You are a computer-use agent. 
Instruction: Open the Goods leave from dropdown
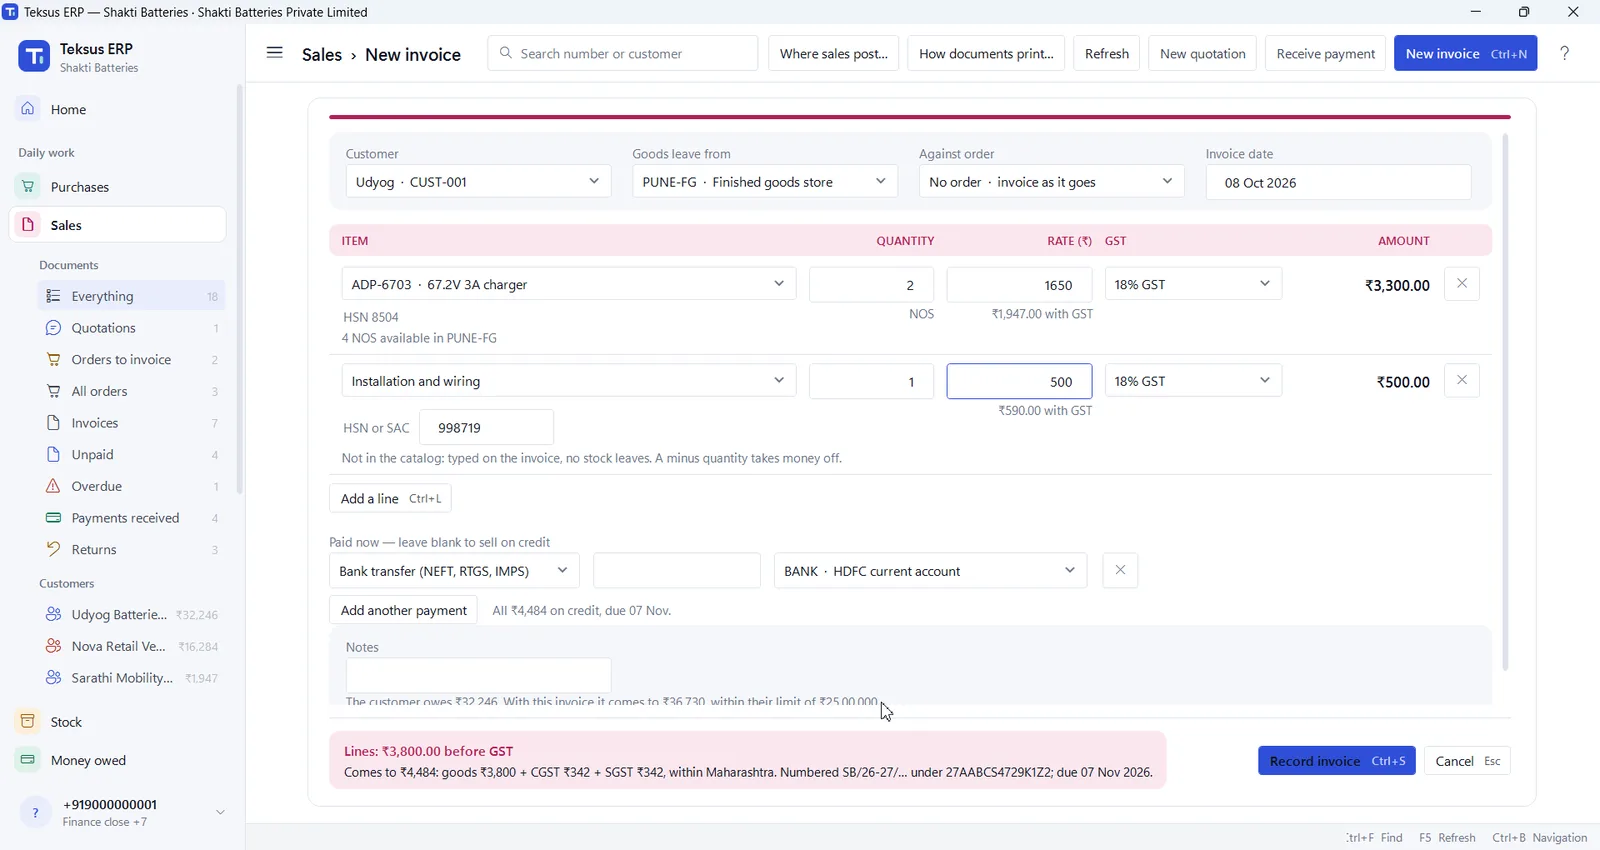tap(765, 182)
